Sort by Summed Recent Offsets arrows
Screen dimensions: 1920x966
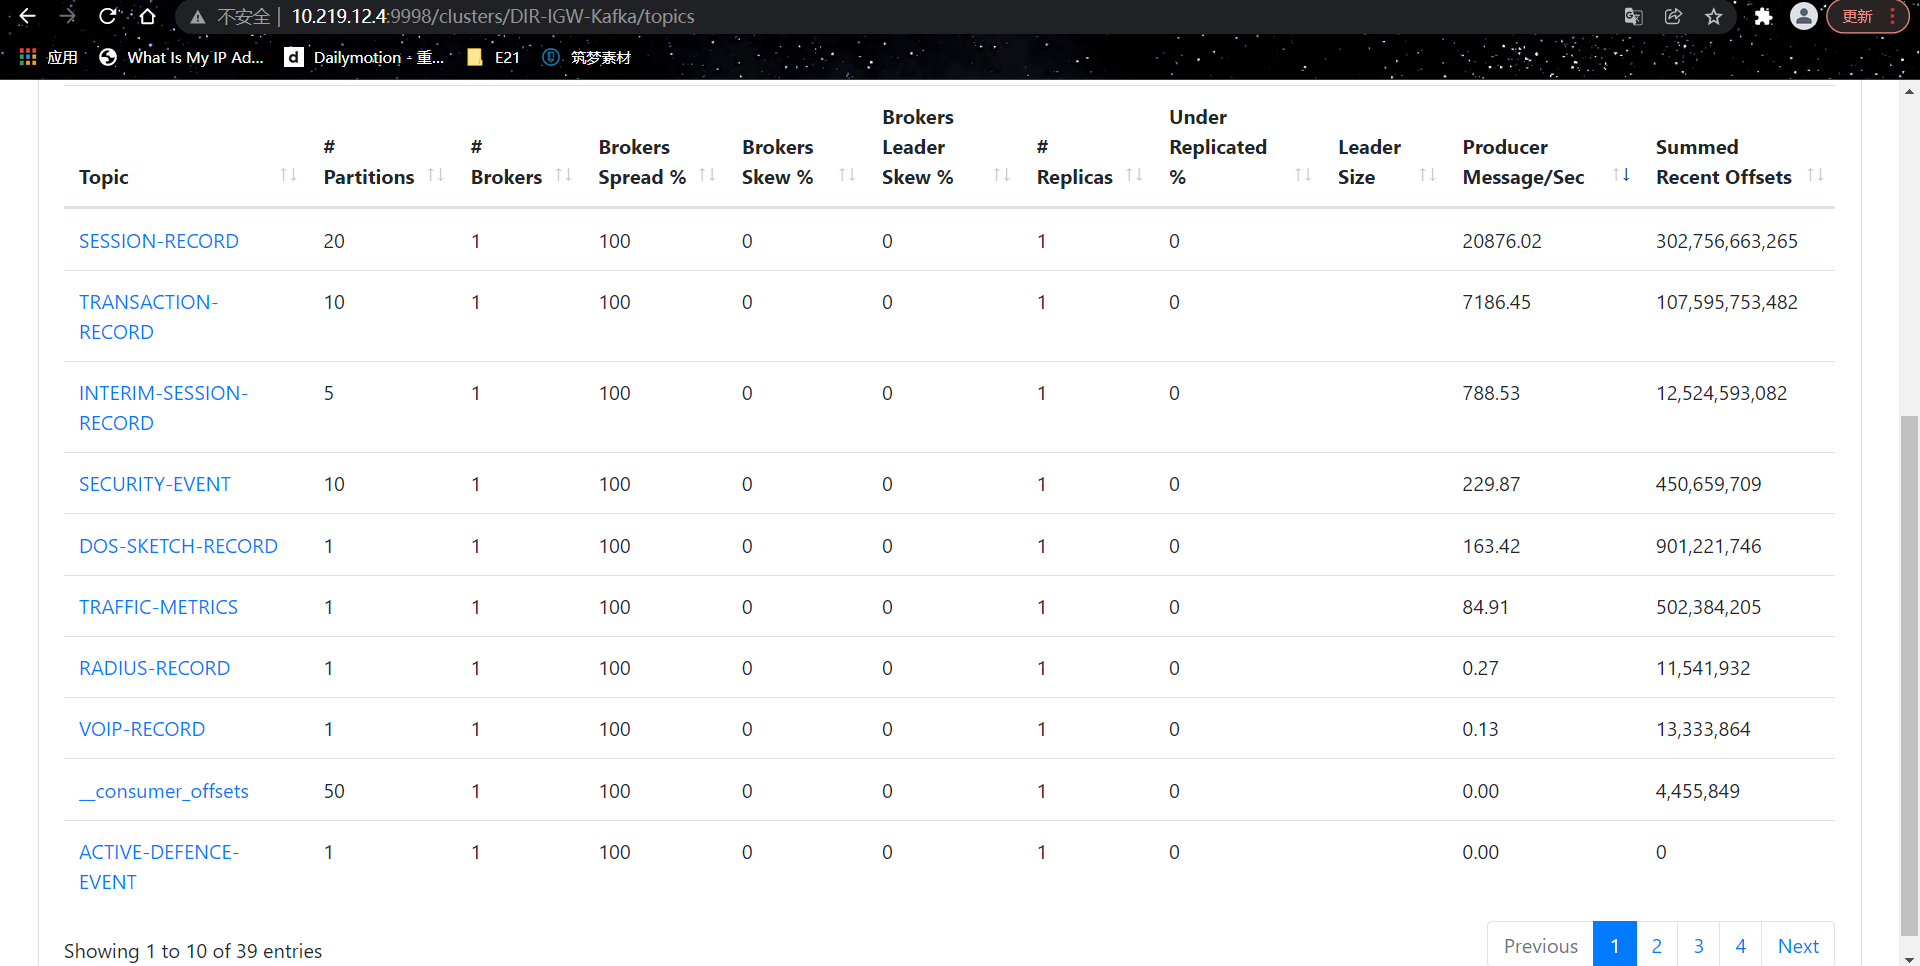[x=1815, y=176]
